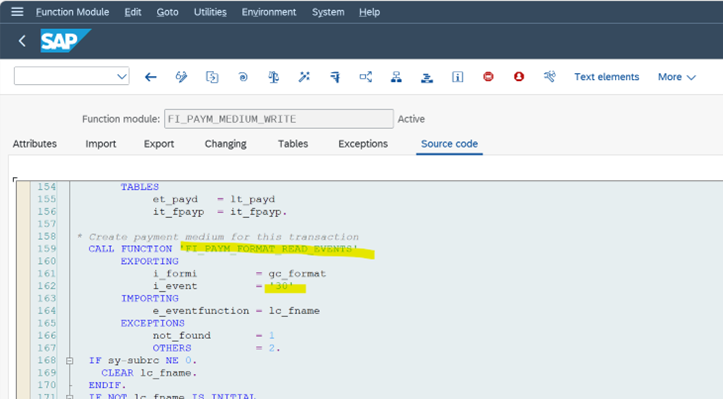Switch to the Export tab

[x=159, y=144]
